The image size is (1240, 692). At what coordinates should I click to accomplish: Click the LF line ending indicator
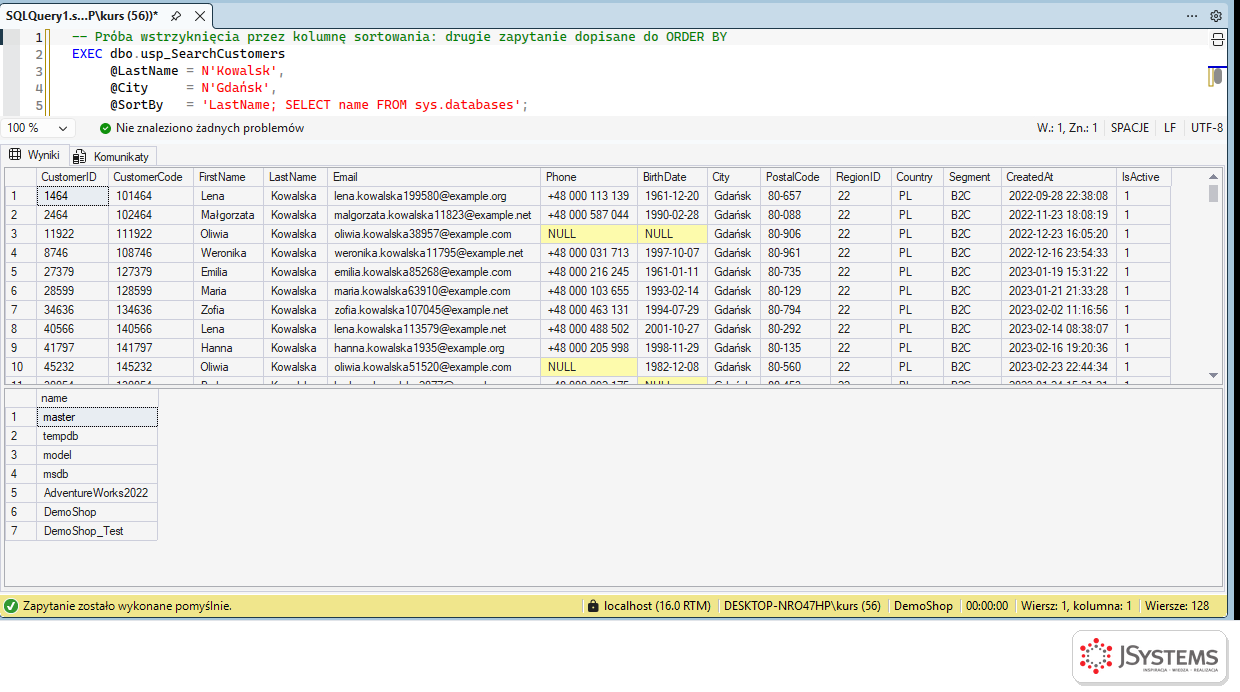point(1170,128)
